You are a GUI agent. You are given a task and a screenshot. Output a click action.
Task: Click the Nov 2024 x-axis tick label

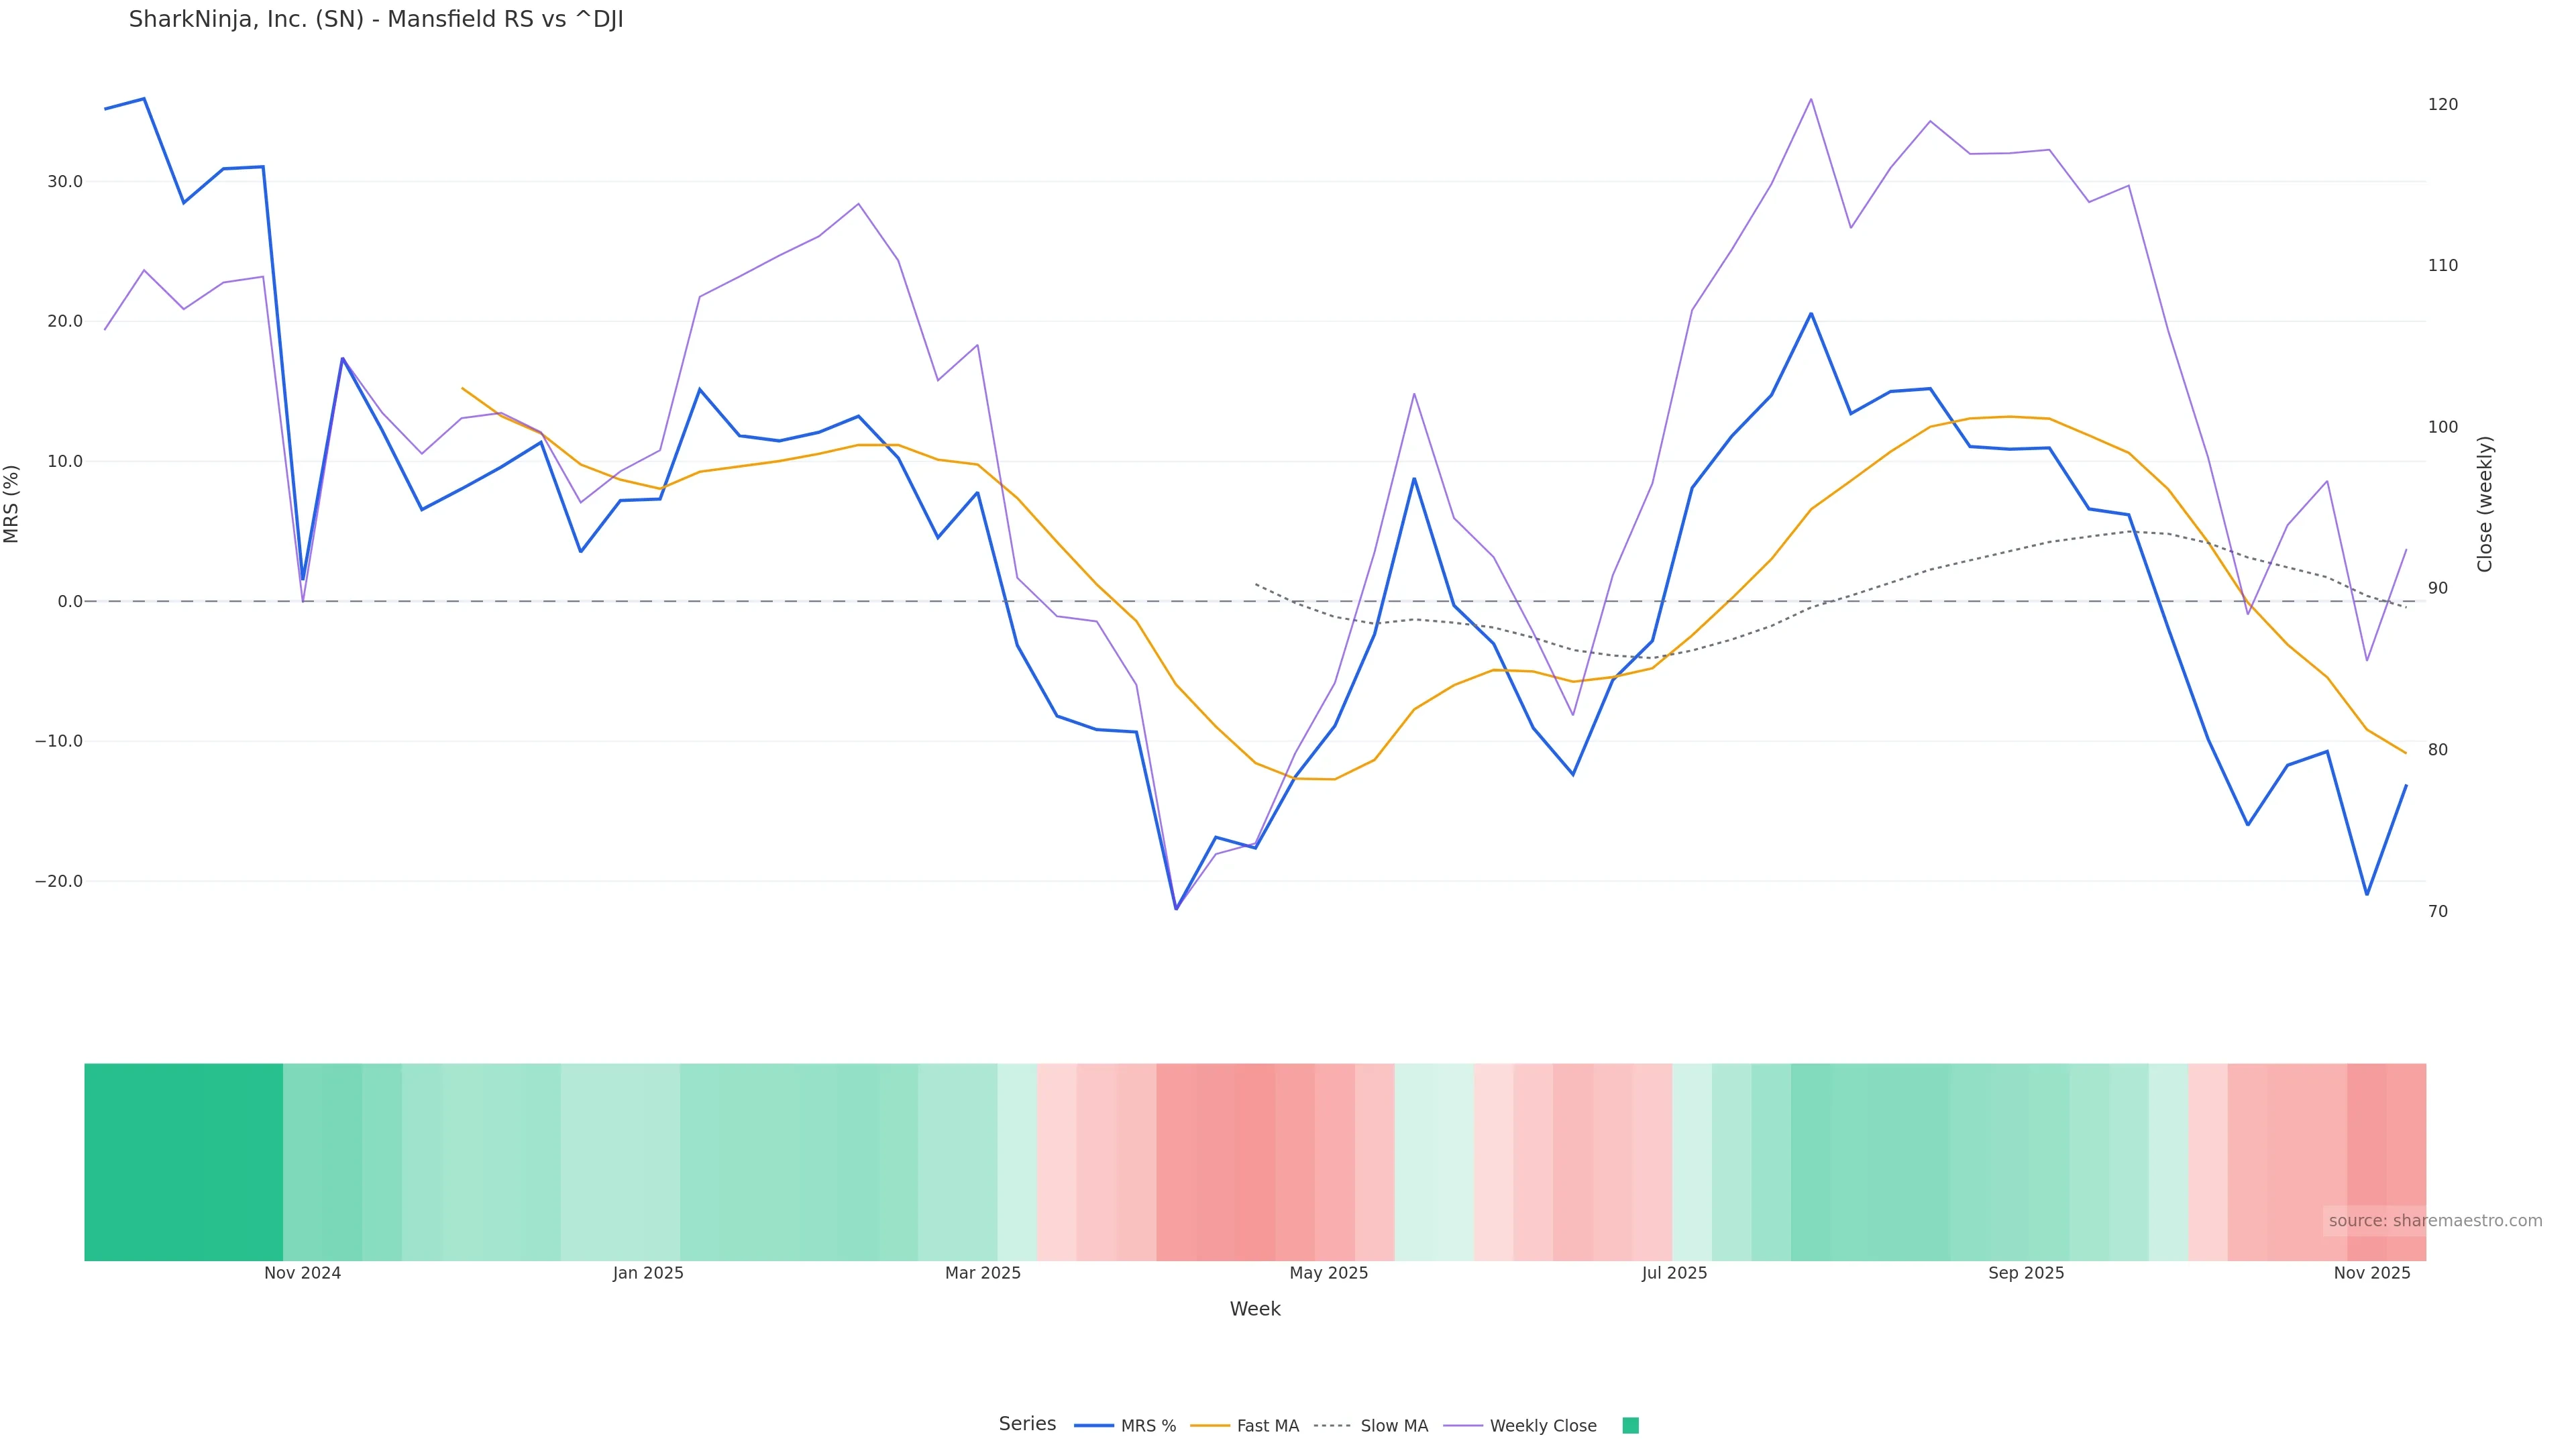302,1273
